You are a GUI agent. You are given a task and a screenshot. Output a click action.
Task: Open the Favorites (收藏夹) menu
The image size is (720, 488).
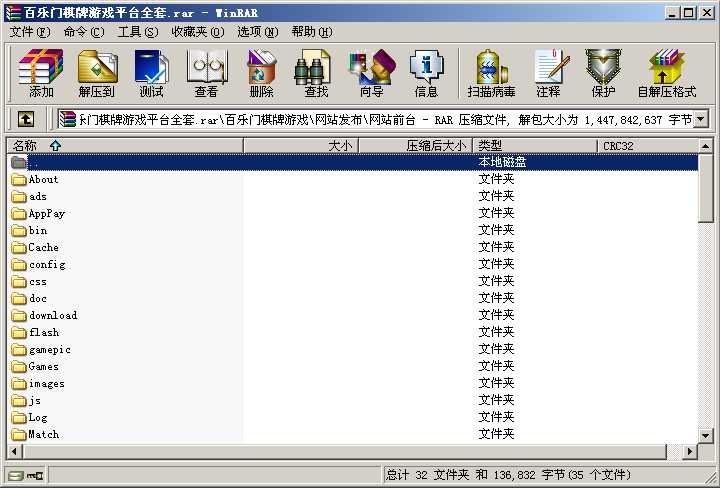[197, 32]
